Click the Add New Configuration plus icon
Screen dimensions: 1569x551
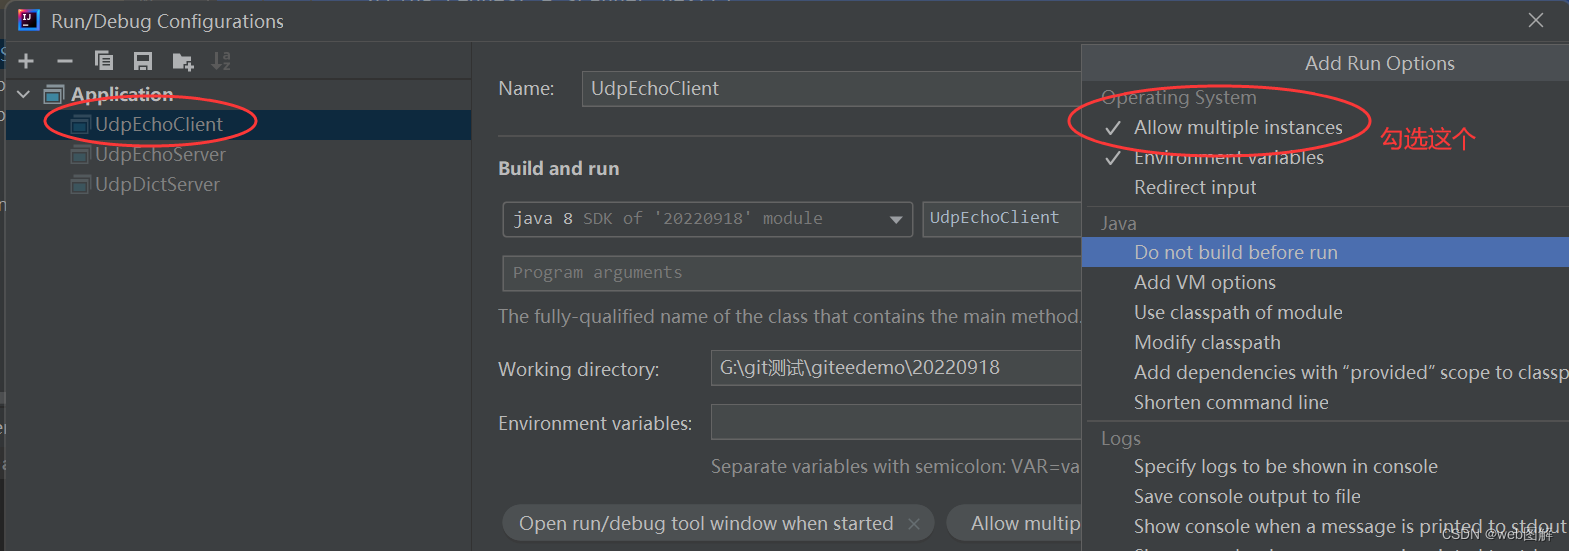[26, 61]
